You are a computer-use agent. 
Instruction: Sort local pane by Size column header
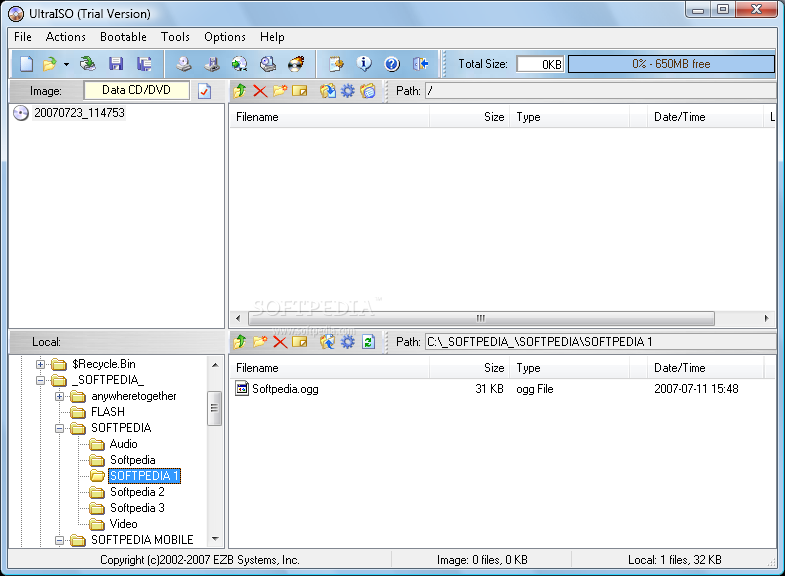coord(469,368)
